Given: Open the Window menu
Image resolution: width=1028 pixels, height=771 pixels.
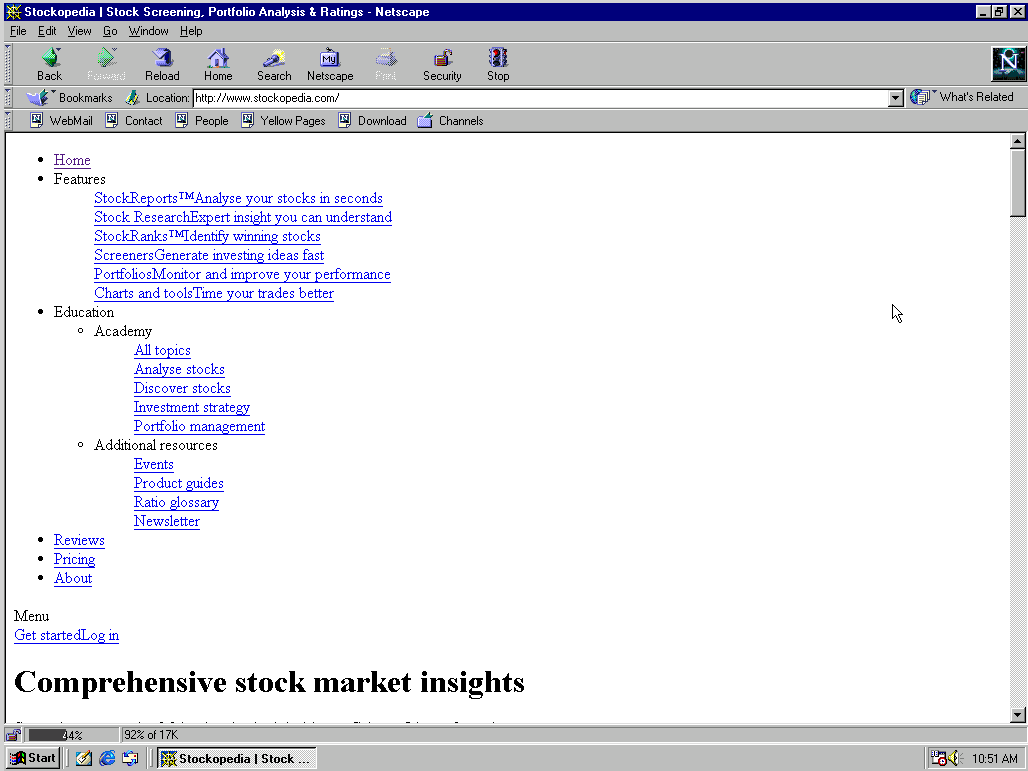Looking at the screenshot, I should click(x=148, y=31).
